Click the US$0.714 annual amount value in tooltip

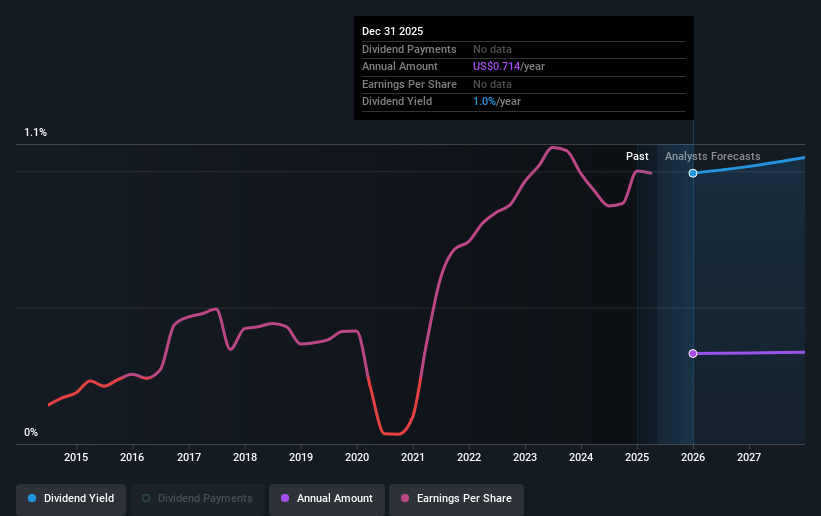[x=496, y=67]
